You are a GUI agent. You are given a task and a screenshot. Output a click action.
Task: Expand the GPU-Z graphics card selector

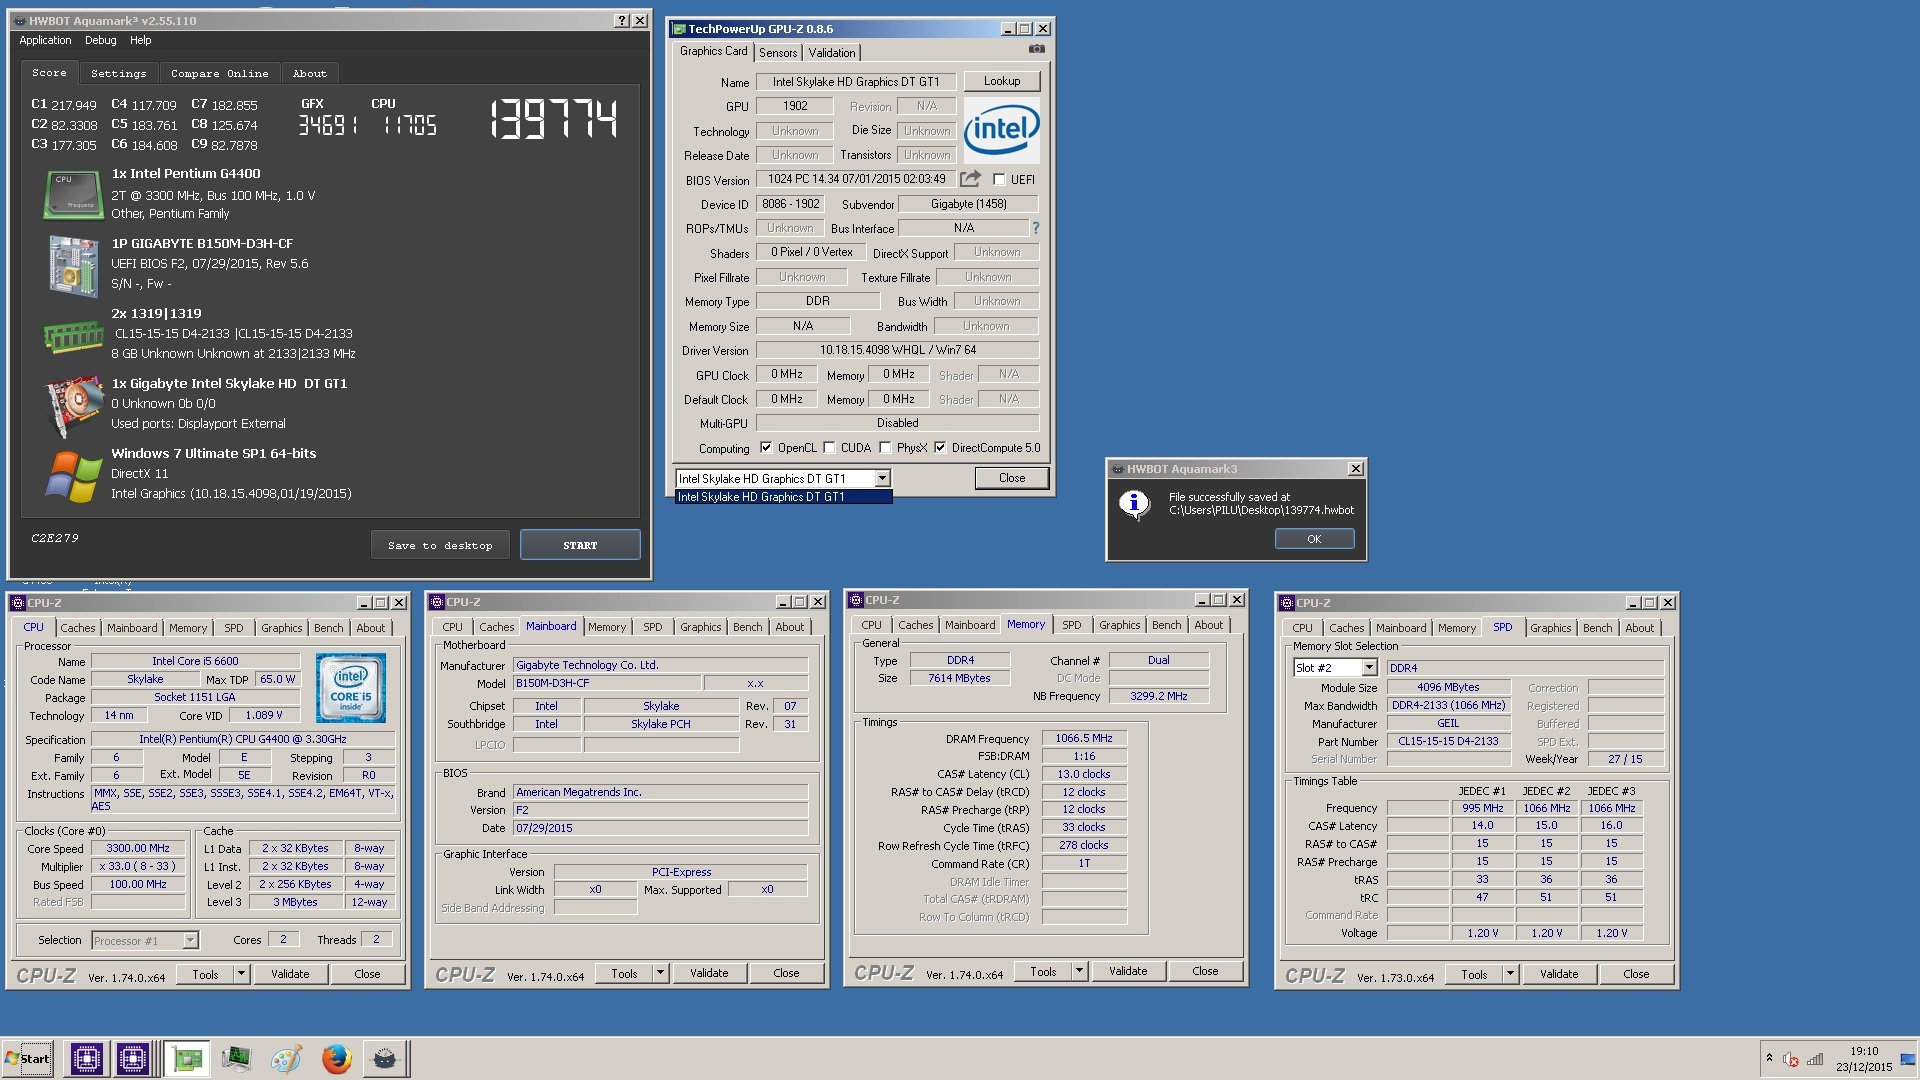click(x=882, y=479)
